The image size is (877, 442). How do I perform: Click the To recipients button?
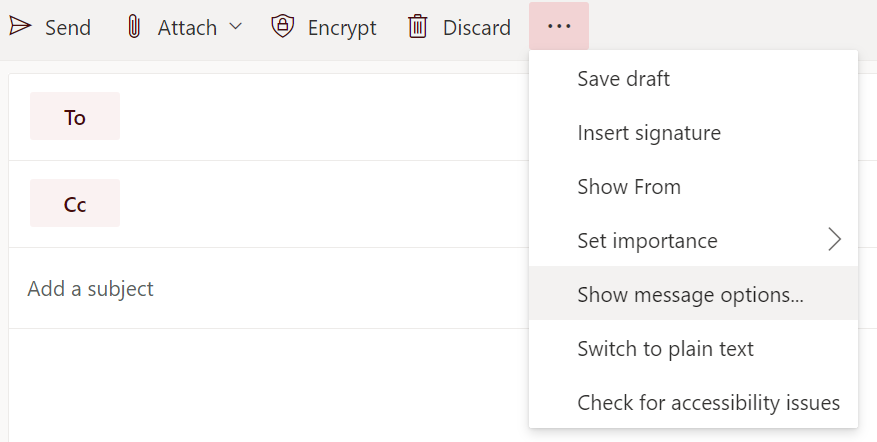(x=75, y=116)
